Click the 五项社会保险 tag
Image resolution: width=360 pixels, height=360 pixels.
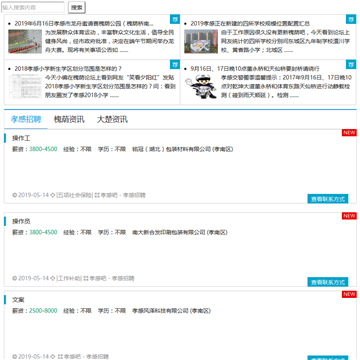75,195
